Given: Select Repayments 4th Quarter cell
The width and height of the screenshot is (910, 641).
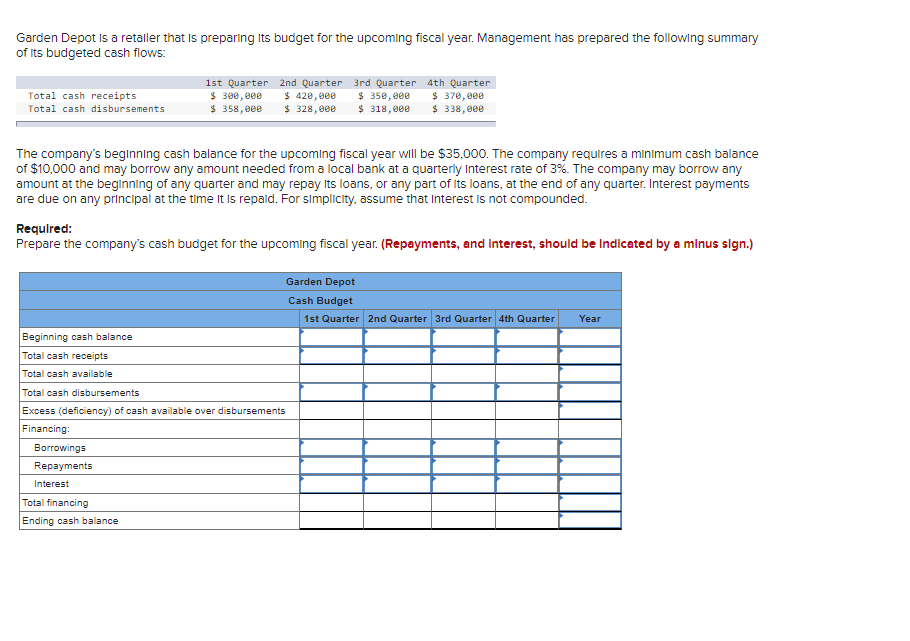Looking at the screenshot, I should tap(527, 466).
